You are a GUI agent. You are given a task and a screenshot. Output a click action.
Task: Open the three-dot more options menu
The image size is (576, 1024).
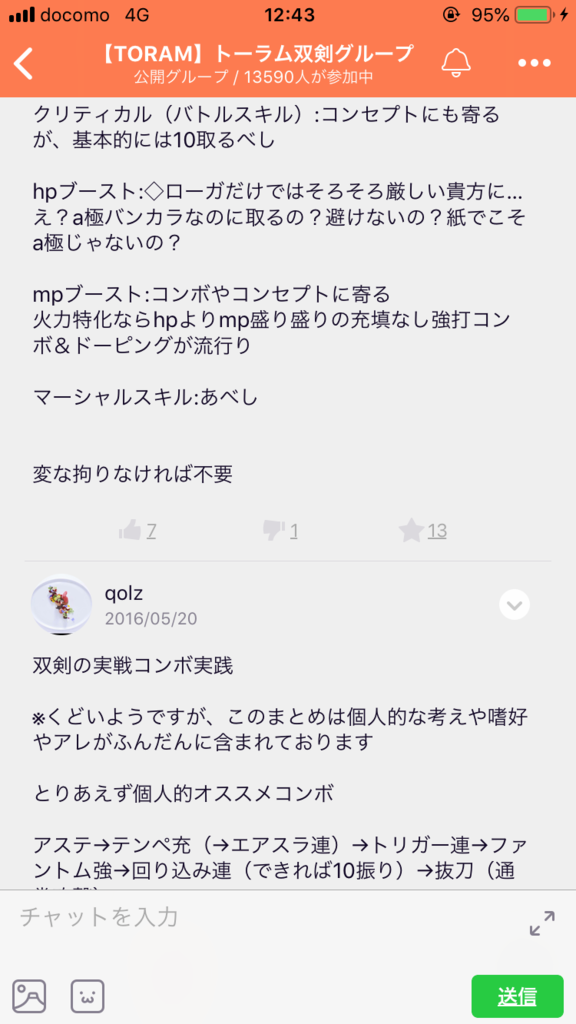[535, 63]
